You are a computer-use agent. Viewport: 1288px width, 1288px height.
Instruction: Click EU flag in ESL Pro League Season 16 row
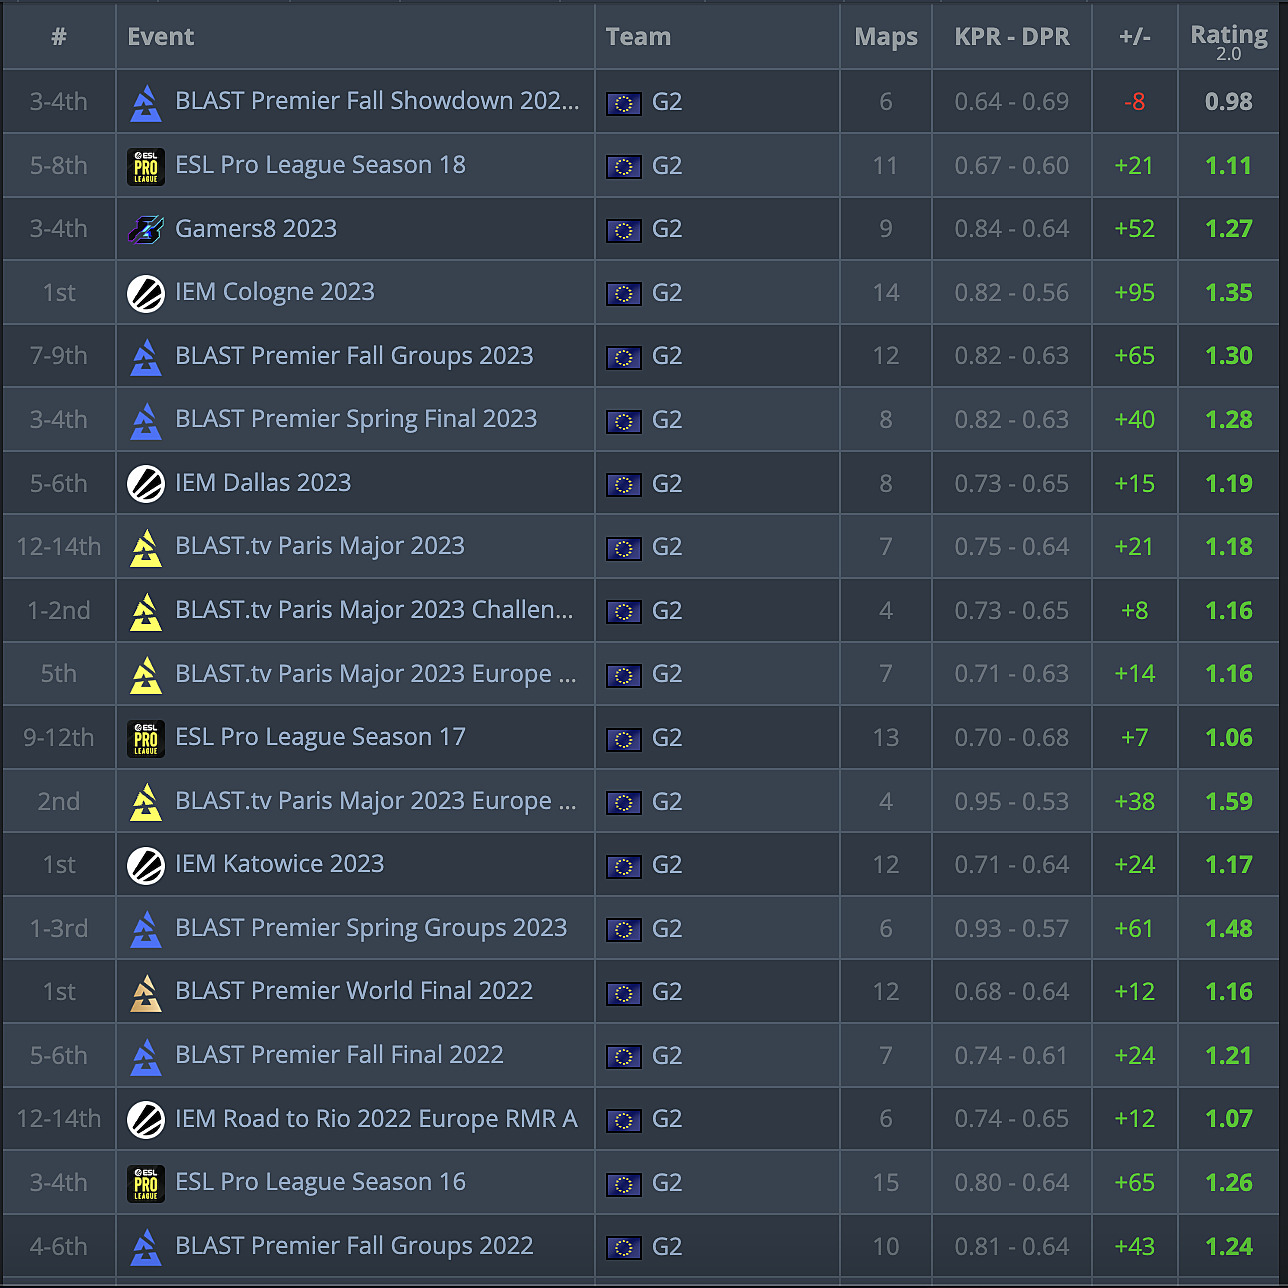[624, 1184]
